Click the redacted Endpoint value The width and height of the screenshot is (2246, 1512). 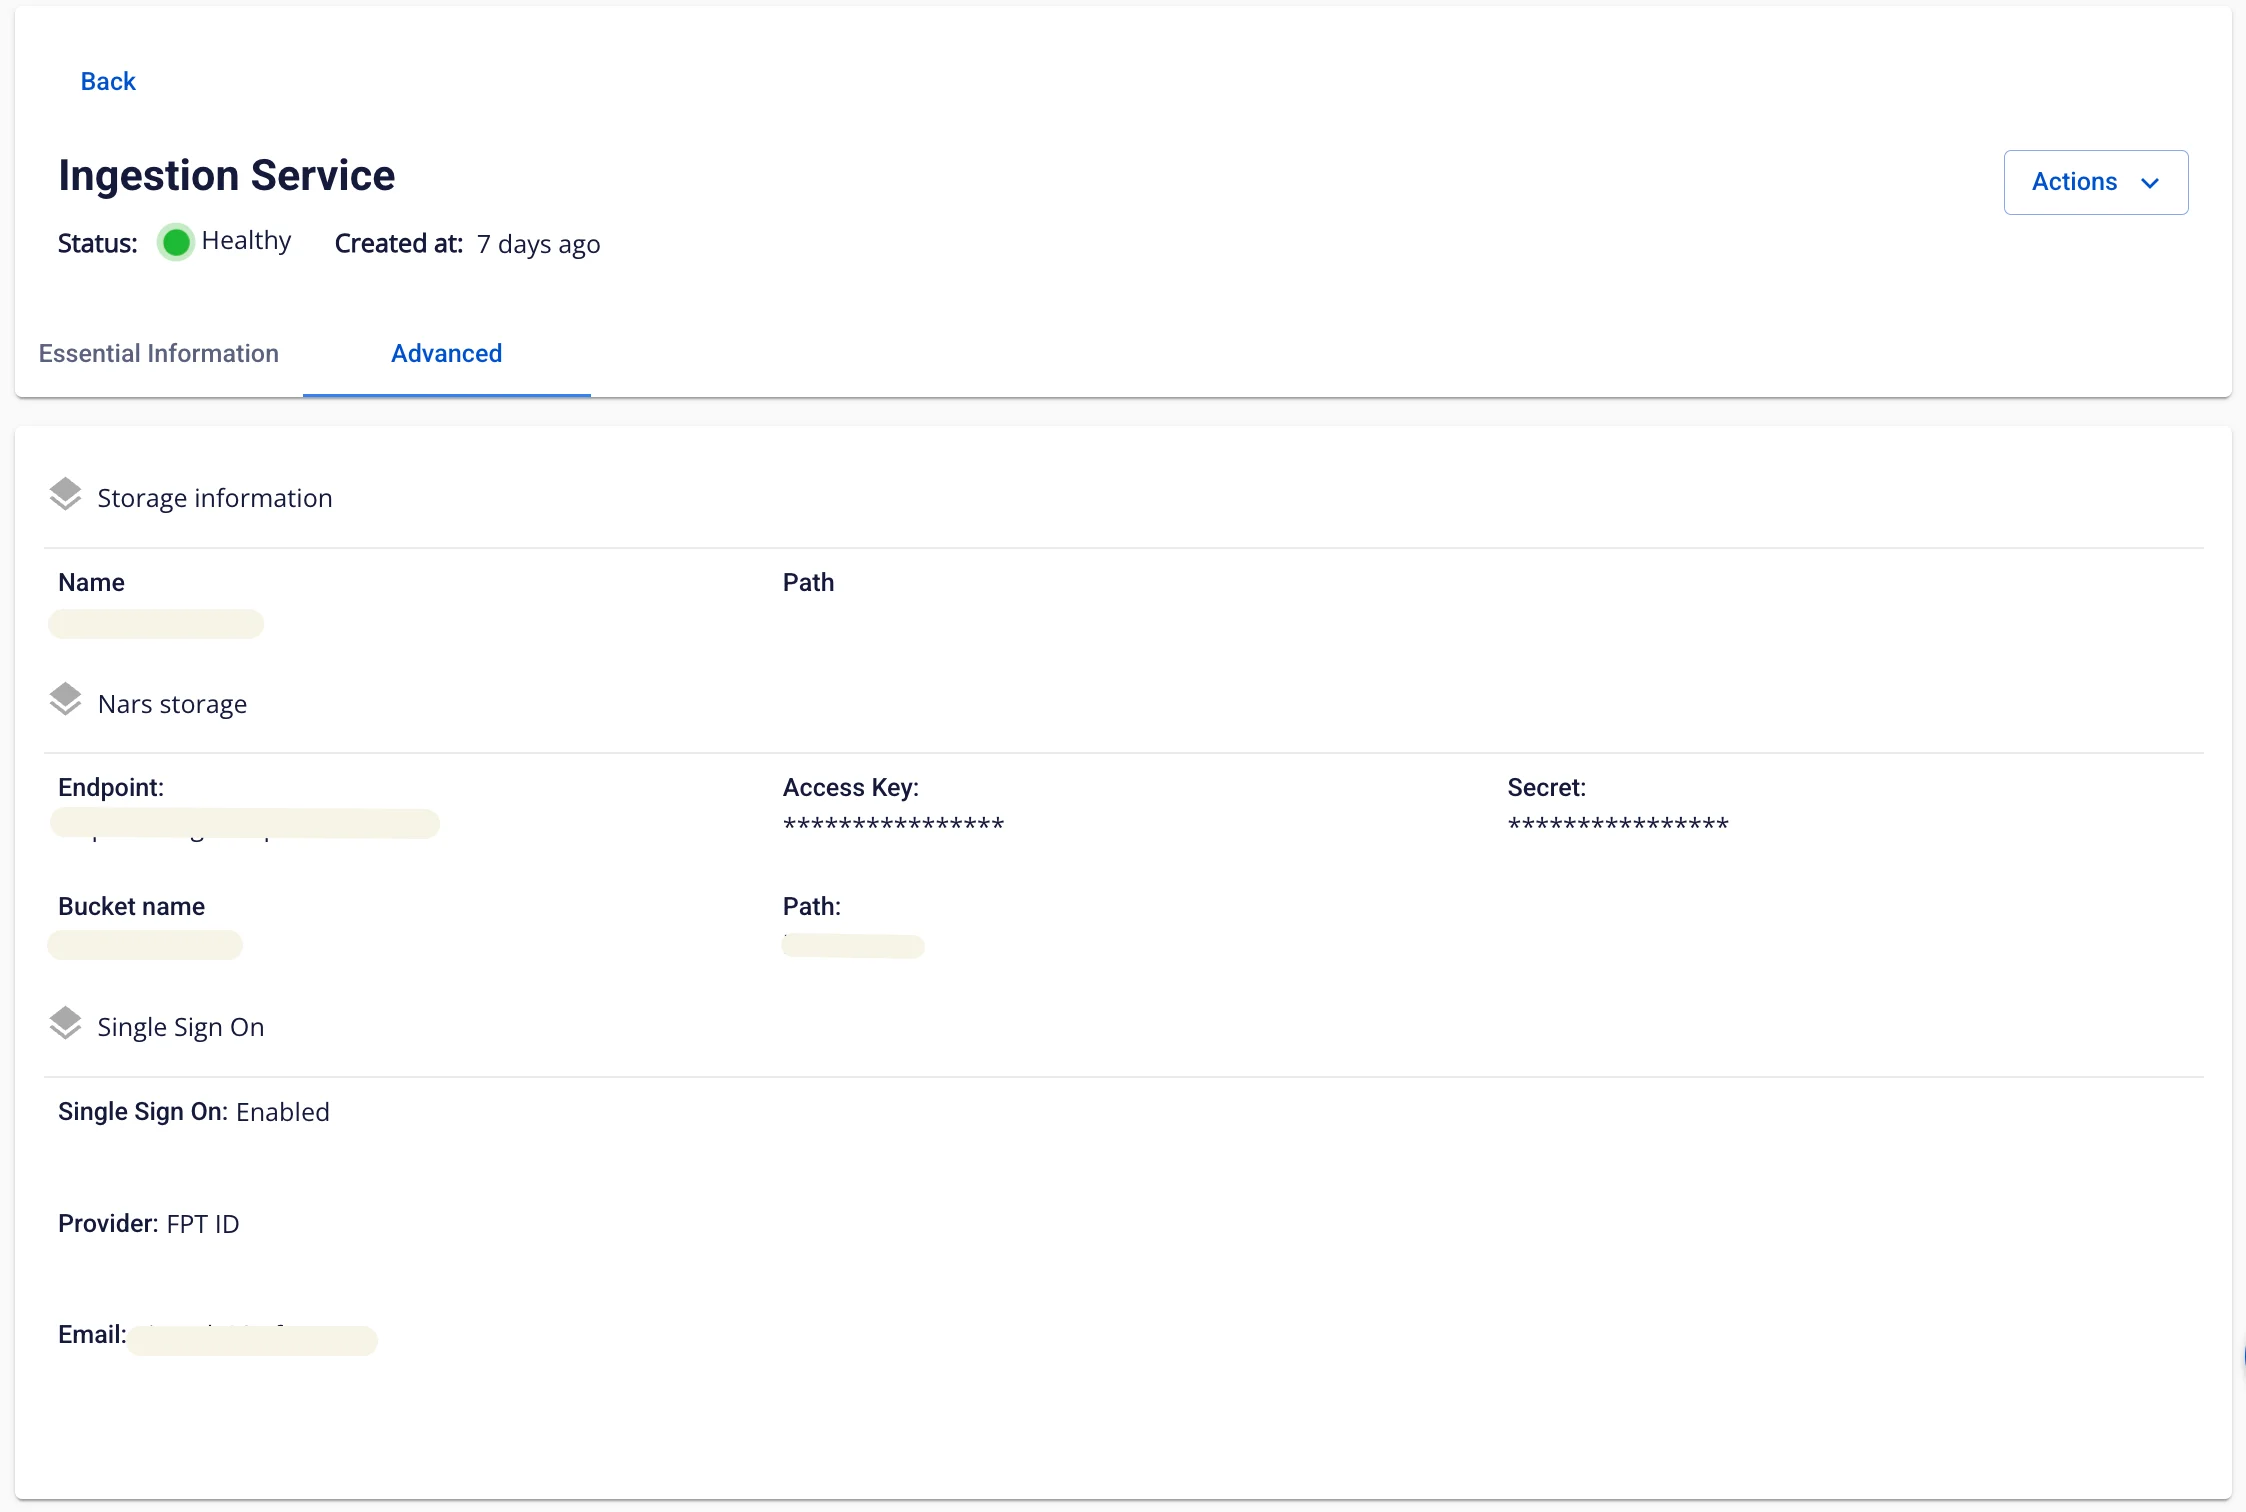245,824
